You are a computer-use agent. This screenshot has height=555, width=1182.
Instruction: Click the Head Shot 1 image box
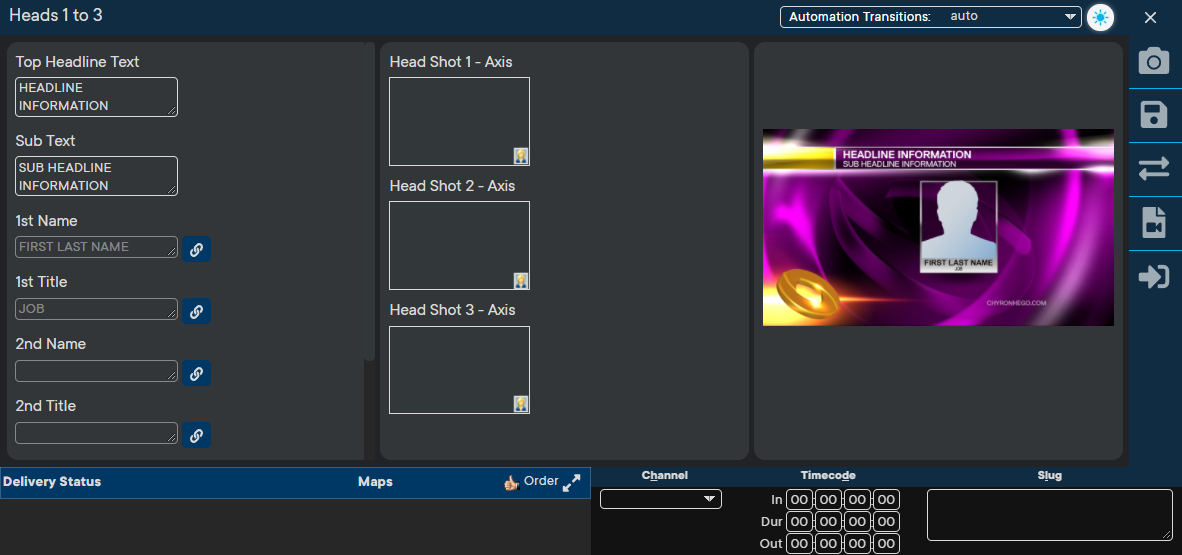459,121
